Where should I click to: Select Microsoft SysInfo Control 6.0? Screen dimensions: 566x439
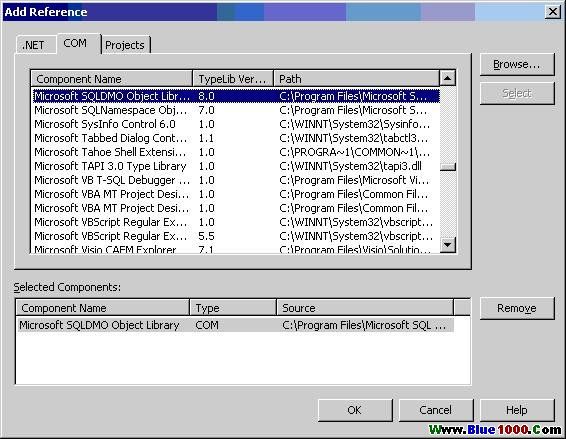click(x=236, y=124)
